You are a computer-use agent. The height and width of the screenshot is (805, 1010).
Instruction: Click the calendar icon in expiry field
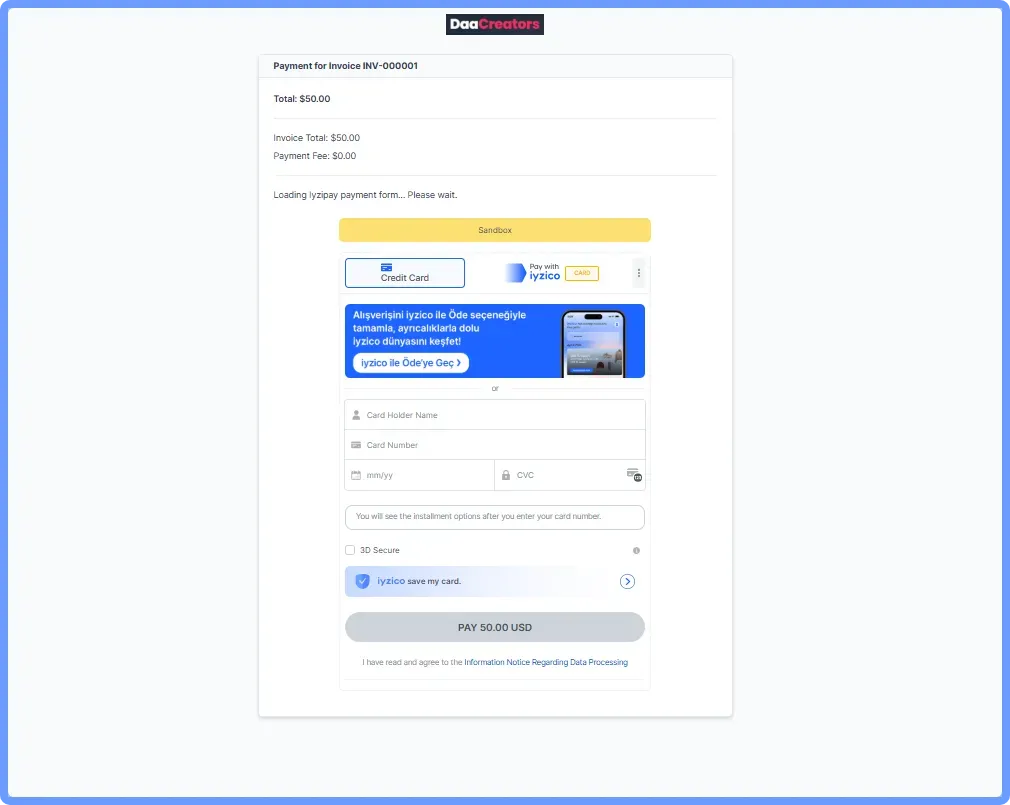point(356,475)
